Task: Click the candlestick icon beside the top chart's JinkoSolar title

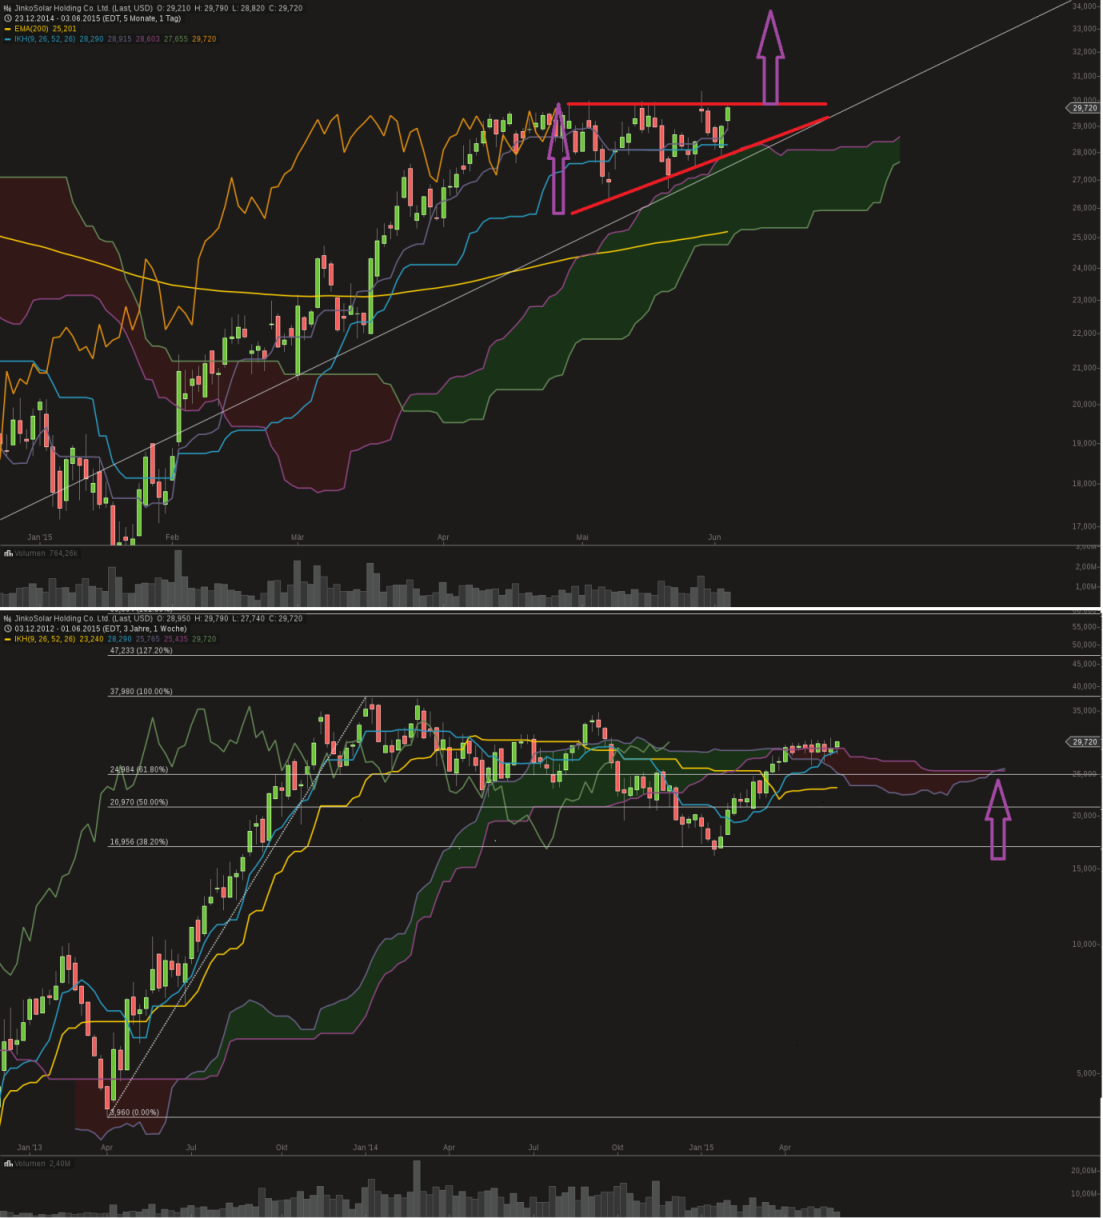Action: click(8, 8)
